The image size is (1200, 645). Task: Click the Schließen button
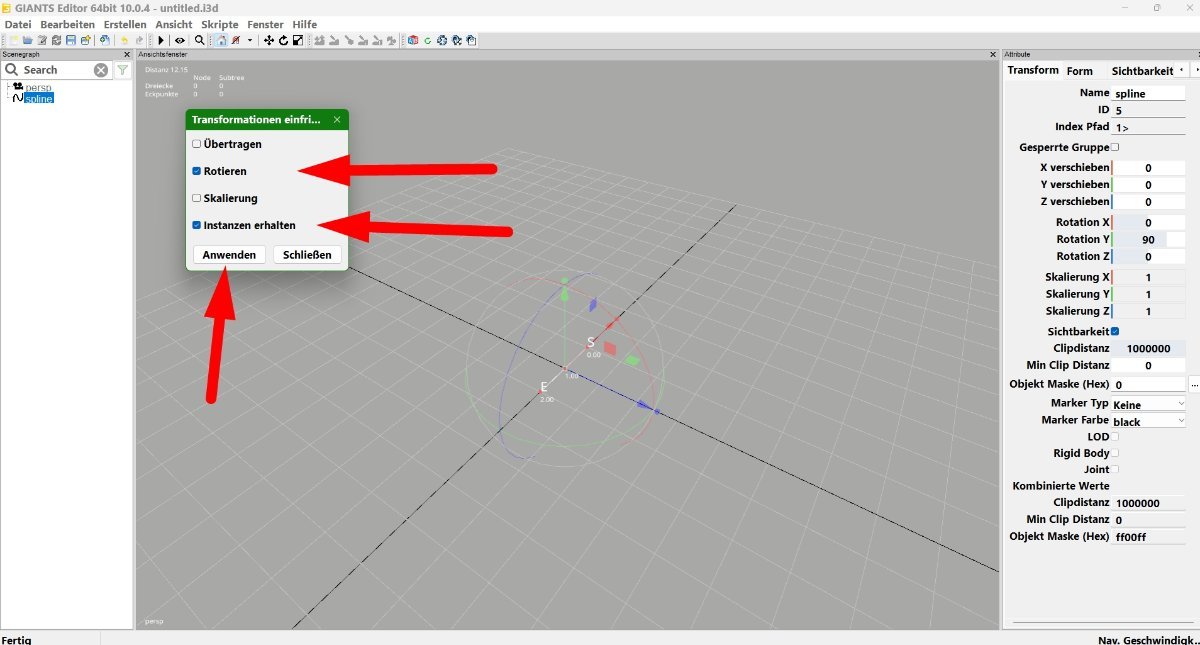point(307,255)
